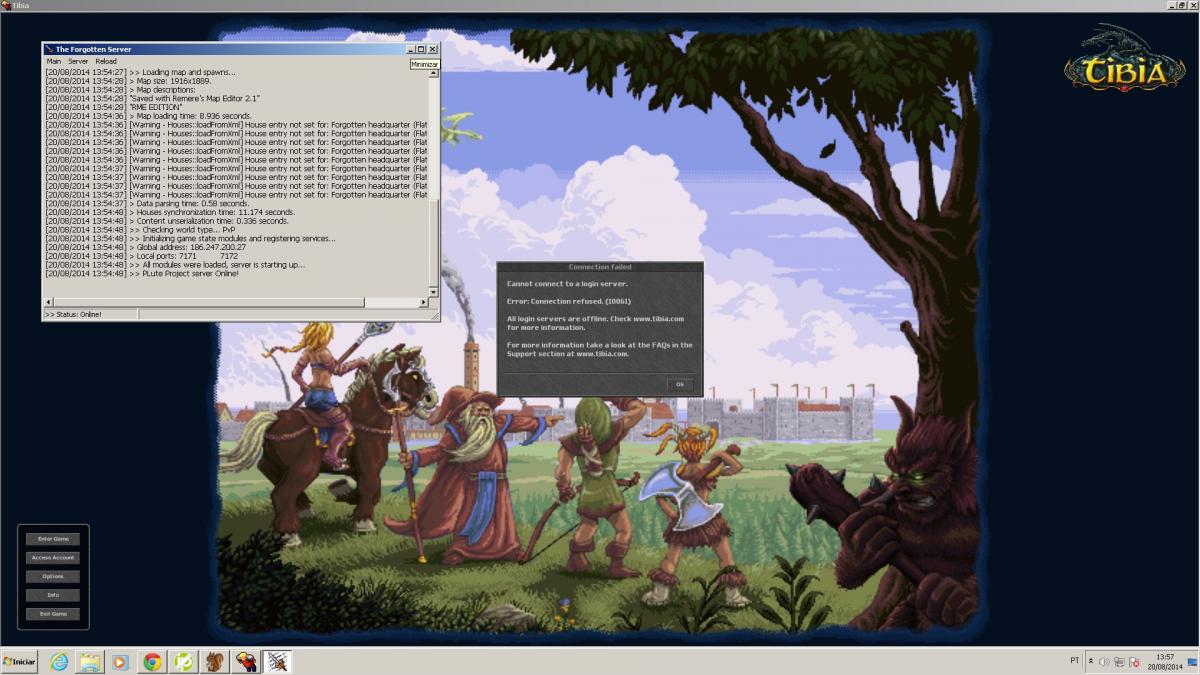
Task: Open the Tibia Options button
Action: point(53,577)
